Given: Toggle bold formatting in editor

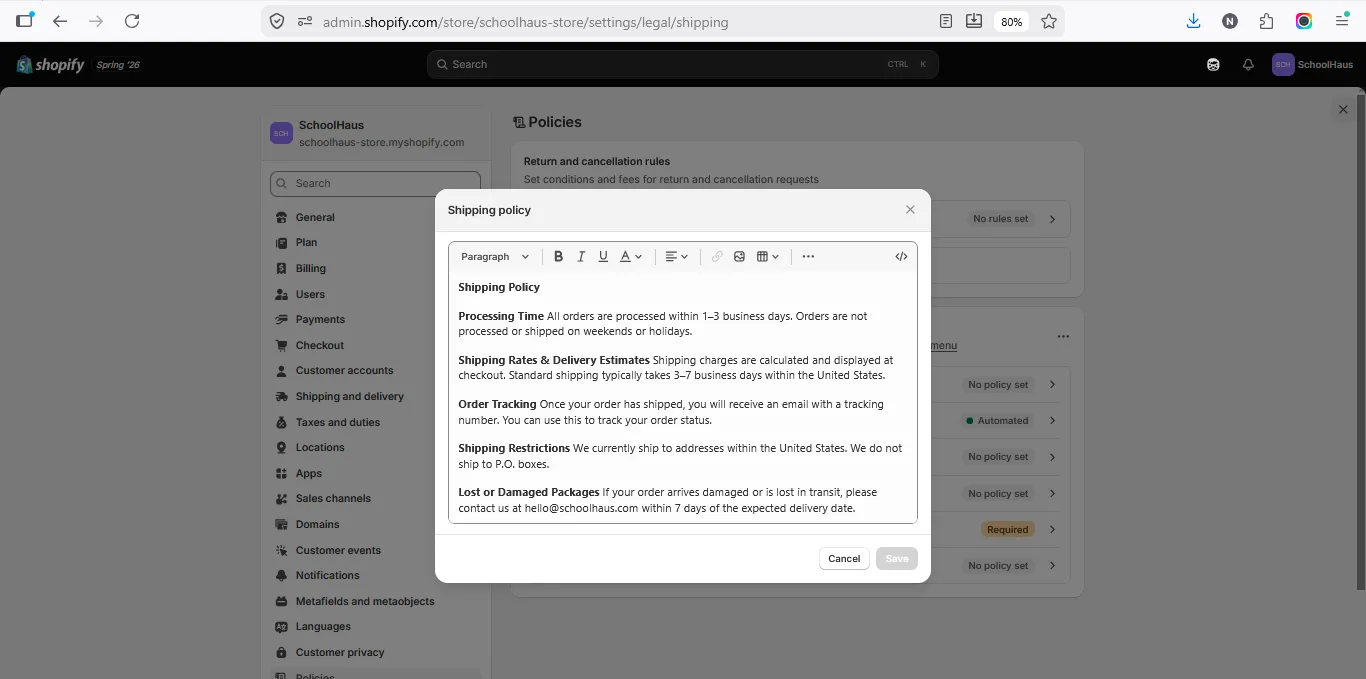Looking at the screenshot, I should pyautogui.click(x=559, y=257).
